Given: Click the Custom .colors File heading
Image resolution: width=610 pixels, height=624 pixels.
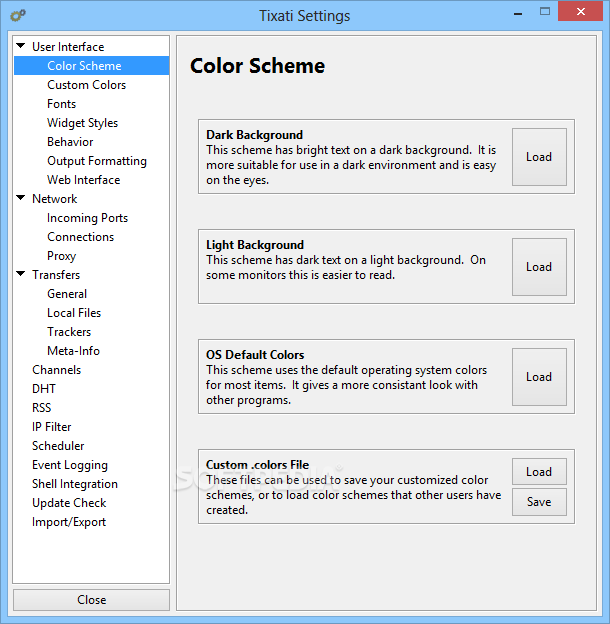Looking at the screenshot, I should [257, 465].
